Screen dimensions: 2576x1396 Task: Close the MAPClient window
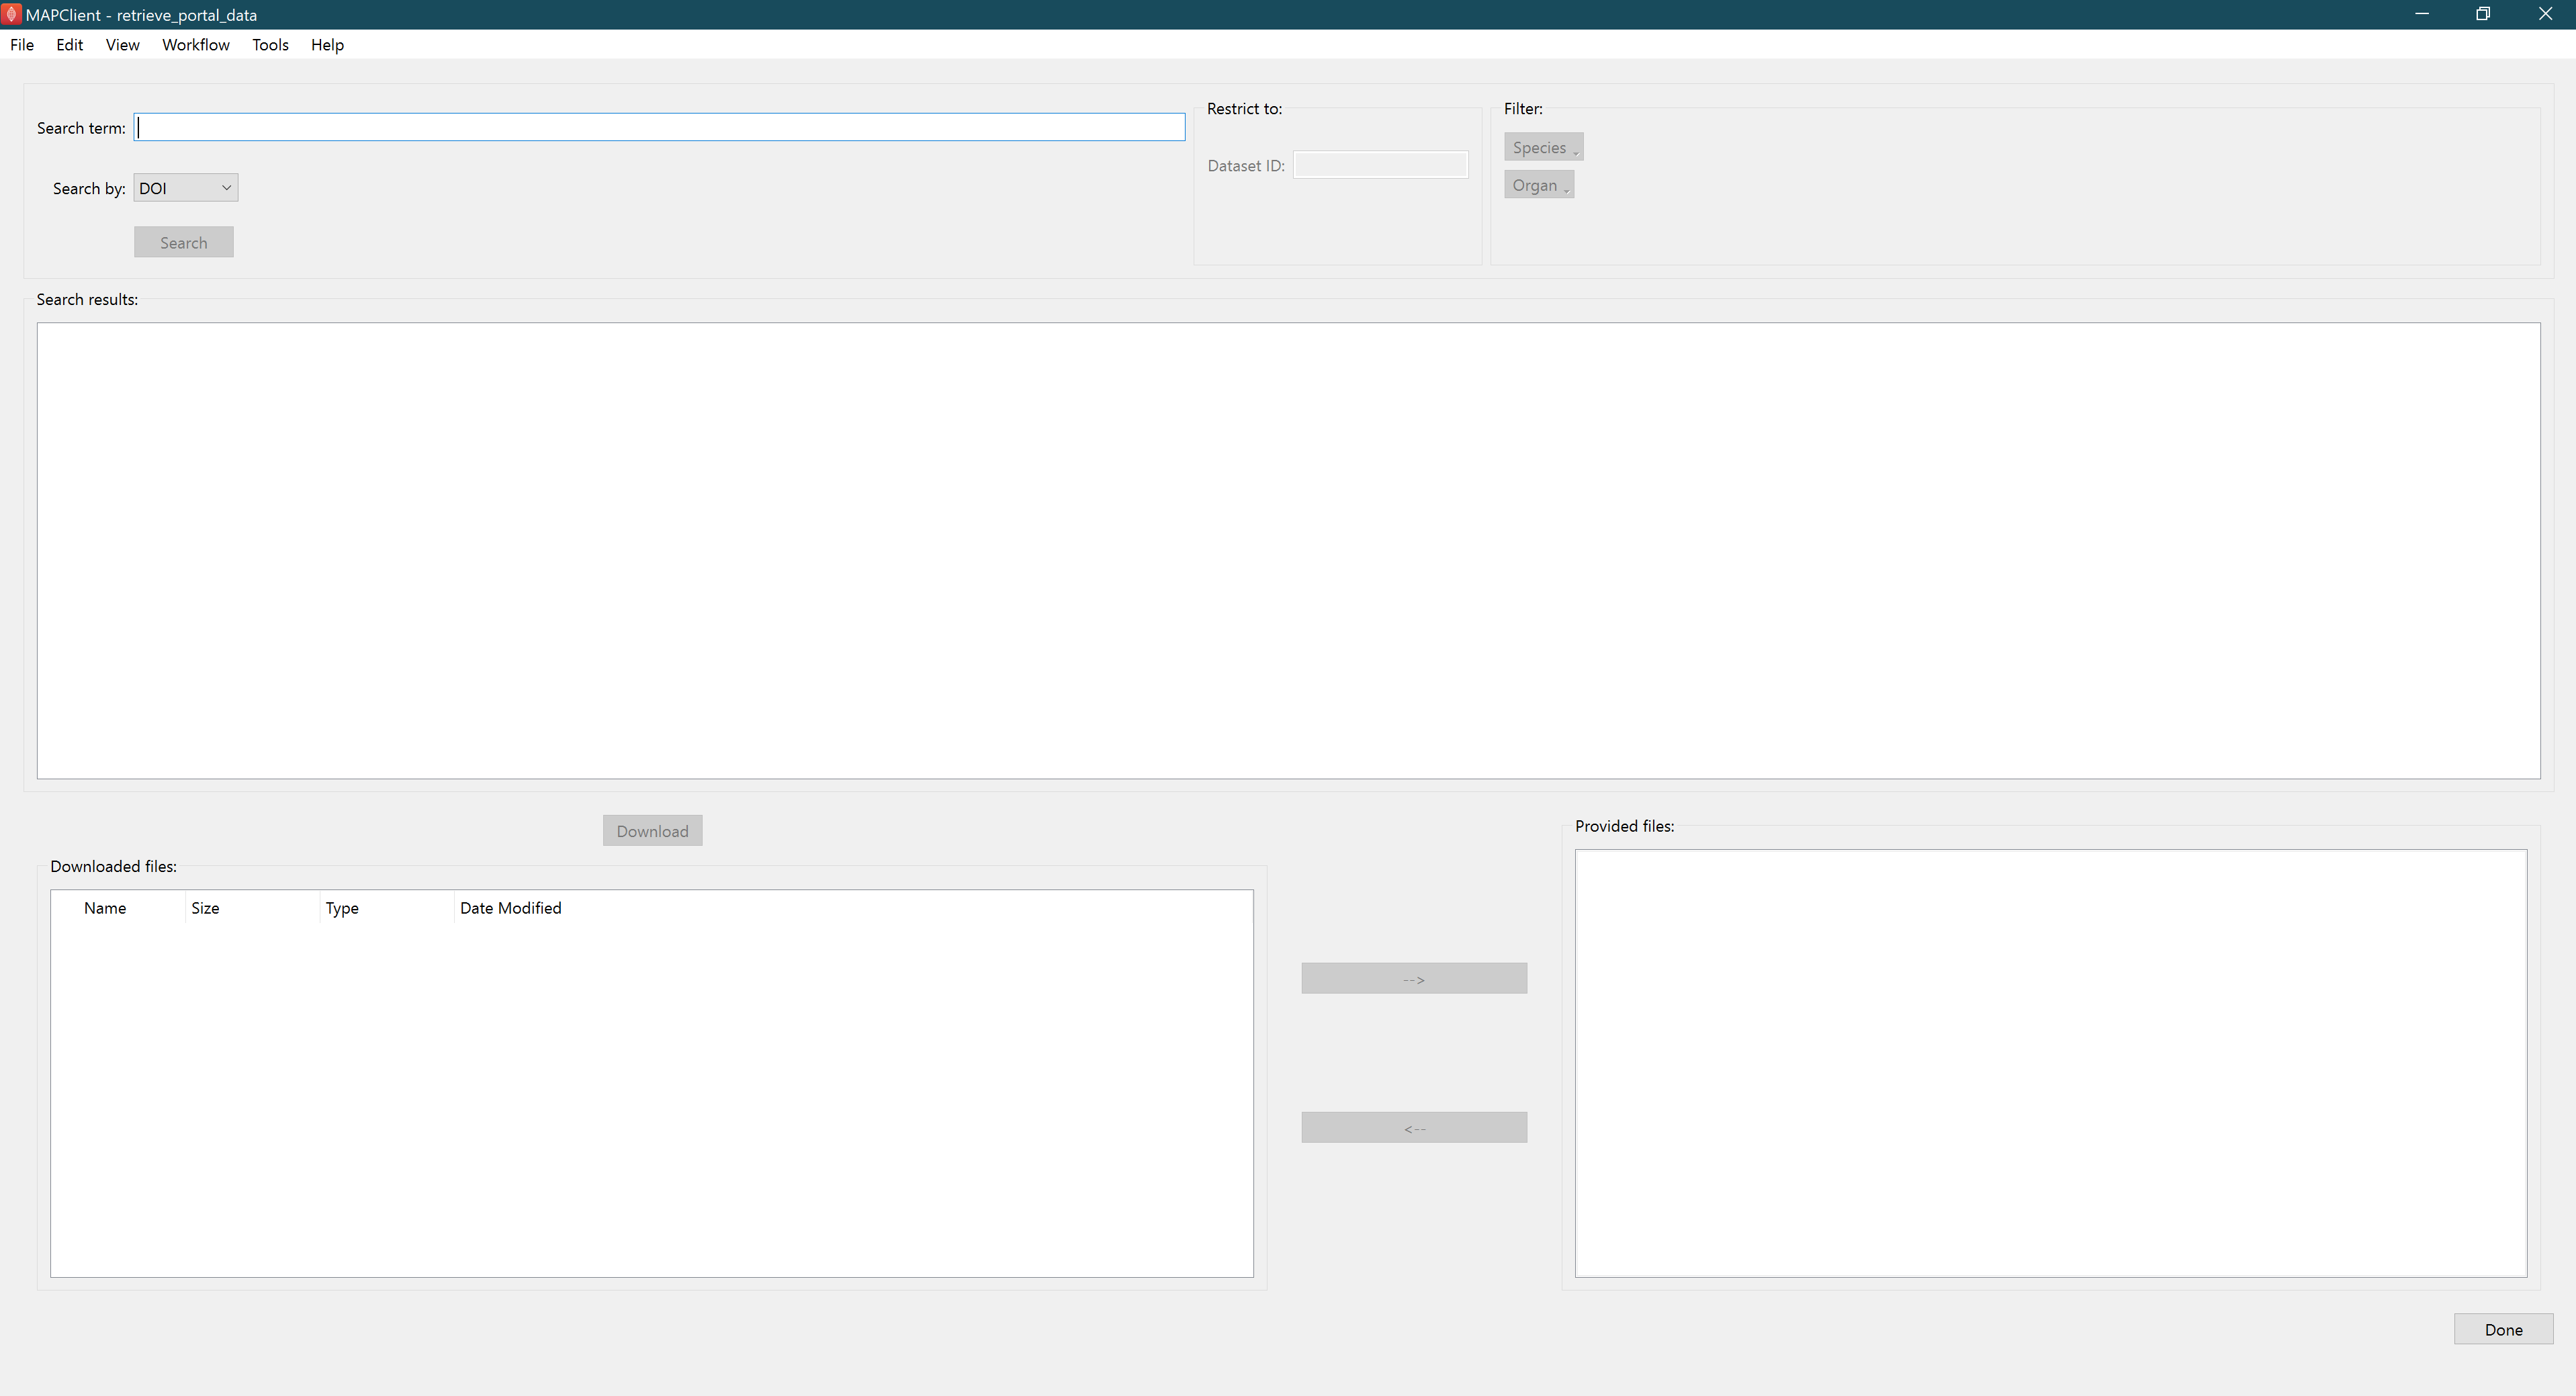pyautogui.click(x=2545, y=14)
